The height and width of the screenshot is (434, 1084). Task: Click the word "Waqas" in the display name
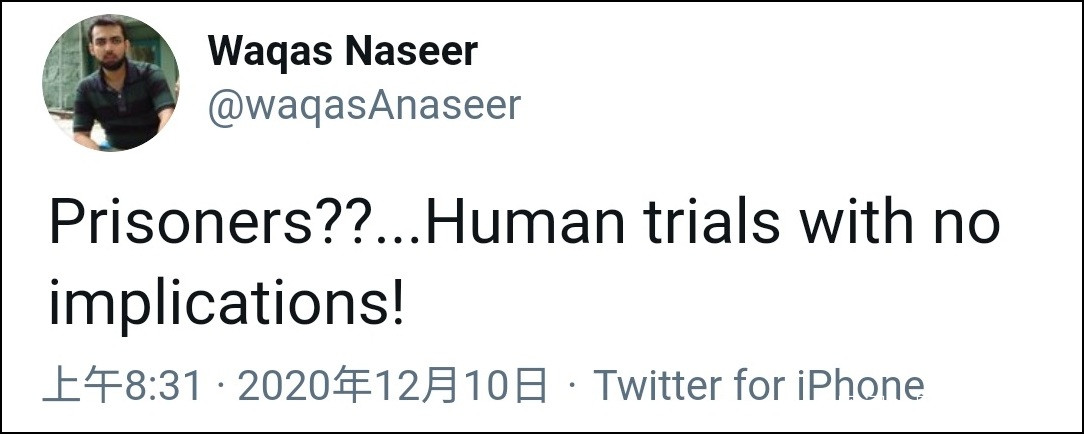pyautogui.click(x=270, y=53)
